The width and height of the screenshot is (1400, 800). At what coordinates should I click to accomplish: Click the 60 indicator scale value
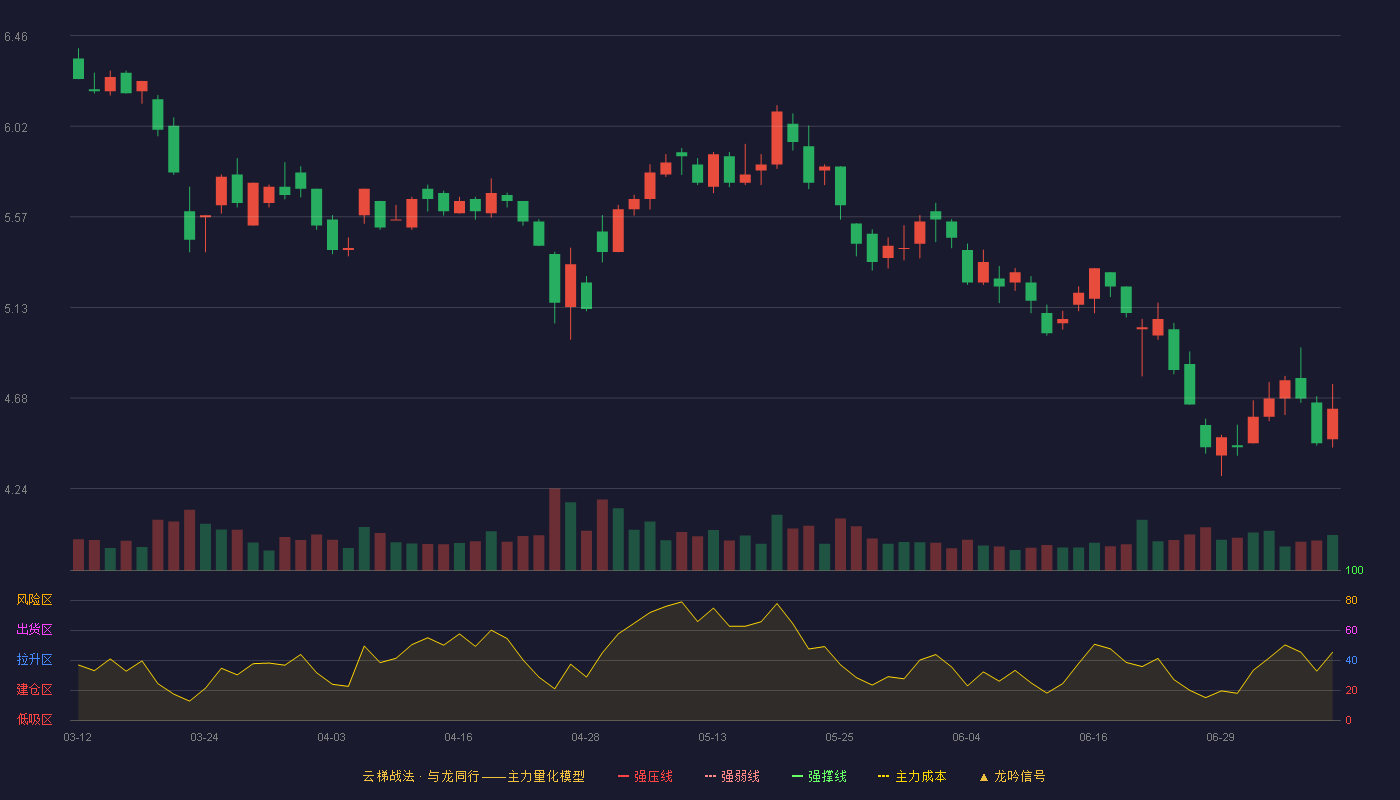point(1351,631)
